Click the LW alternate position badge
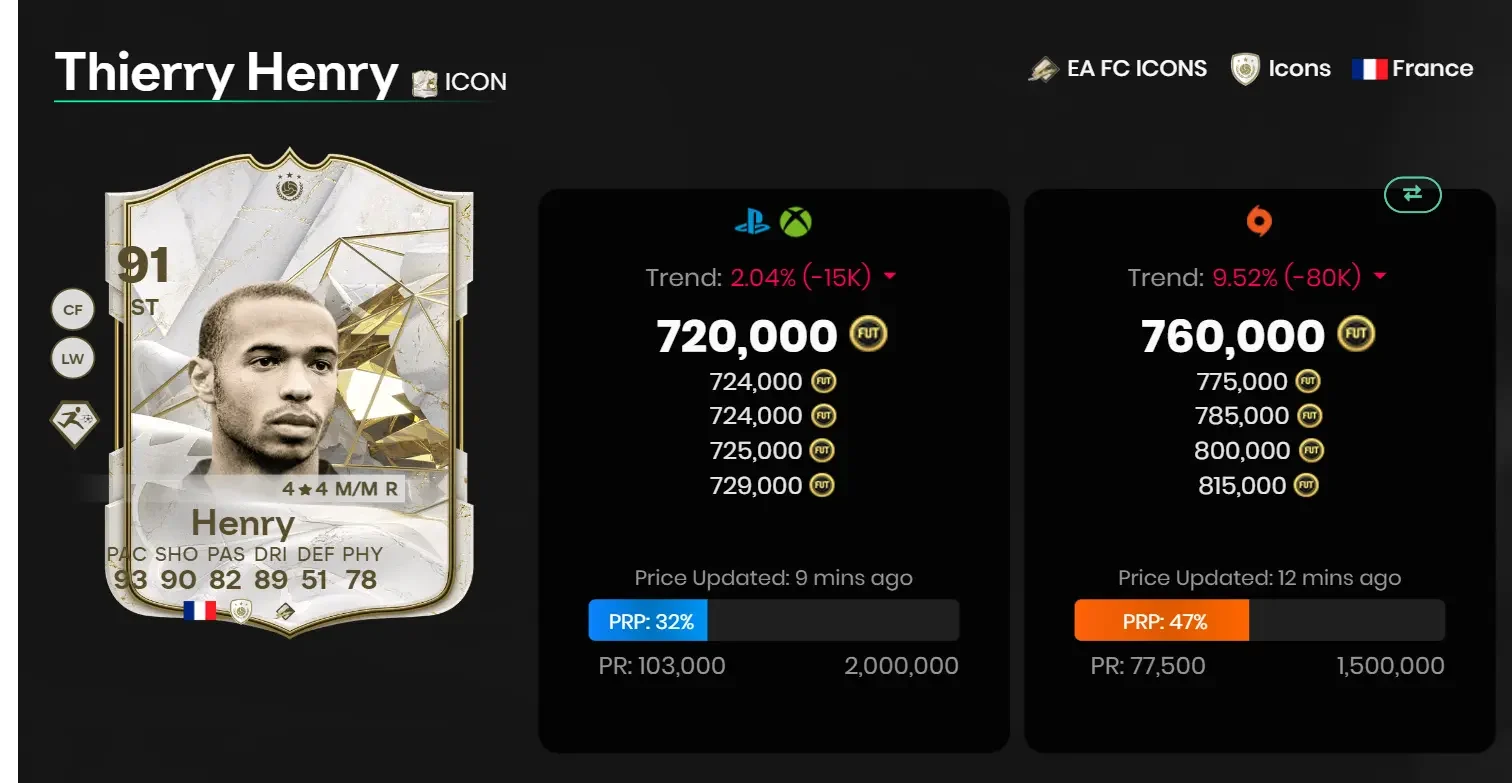 pyautogui.click(x=72, y=357)
